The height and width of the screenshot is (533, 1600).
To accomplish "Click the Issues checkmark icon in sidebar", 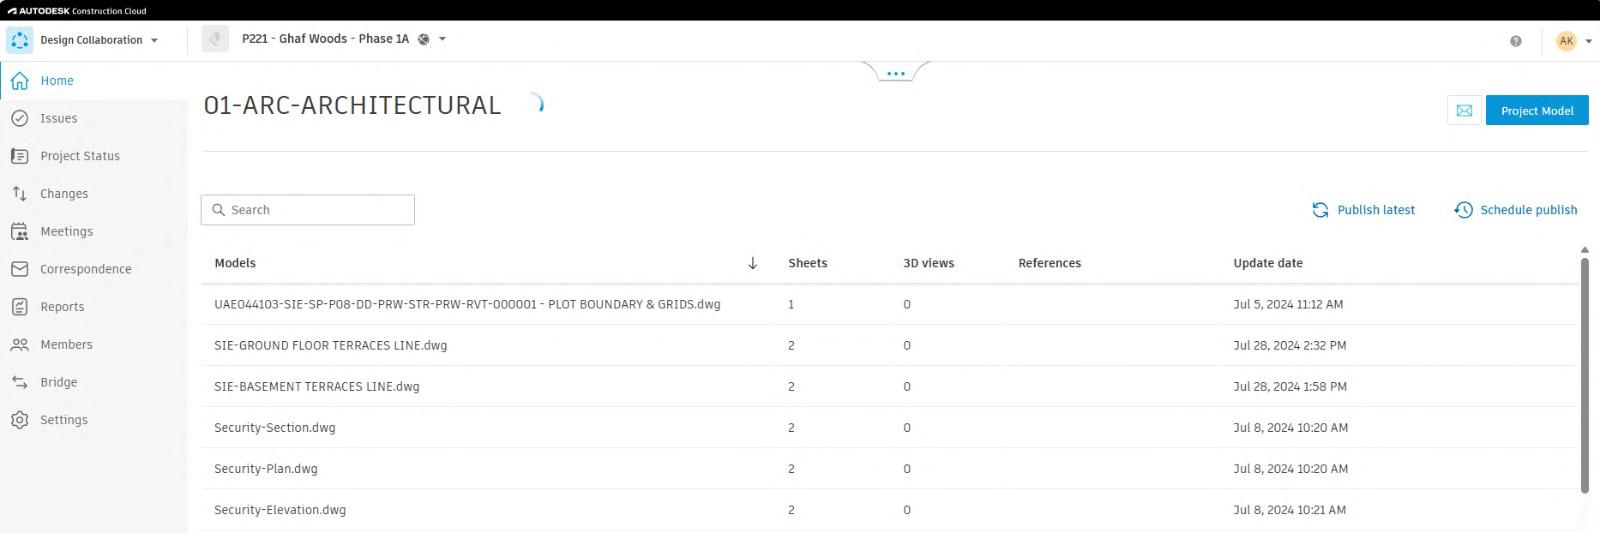I will [x=19, y=118].
